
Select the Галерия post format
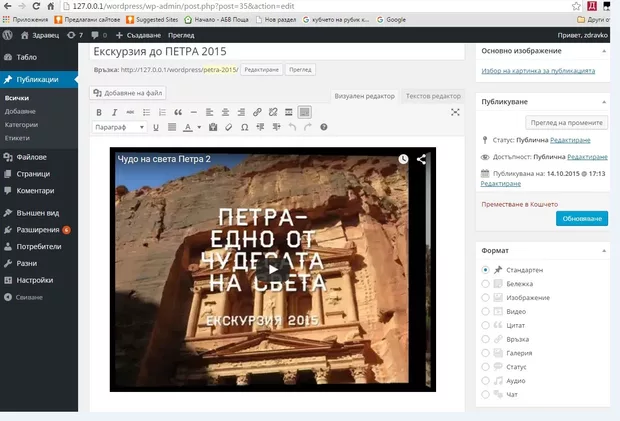coord(486,353)
